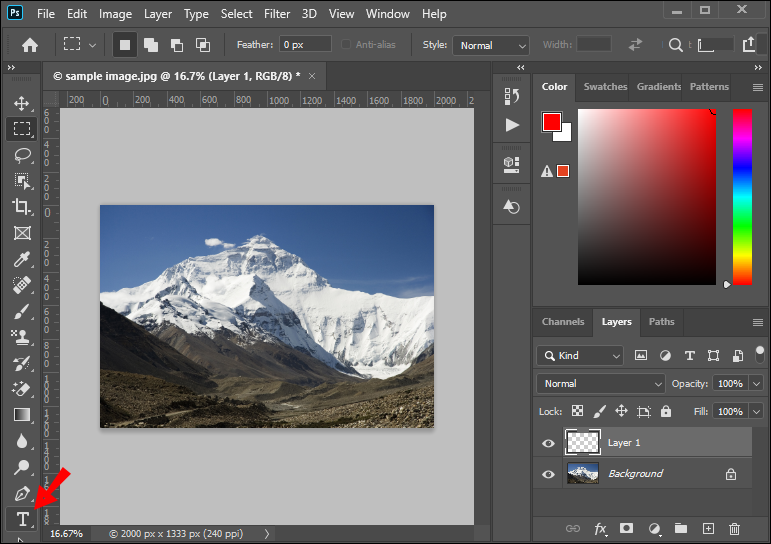Screen dimensions: 771x544
Task: Select the Eyedropper tool
Action: point(21,259)
